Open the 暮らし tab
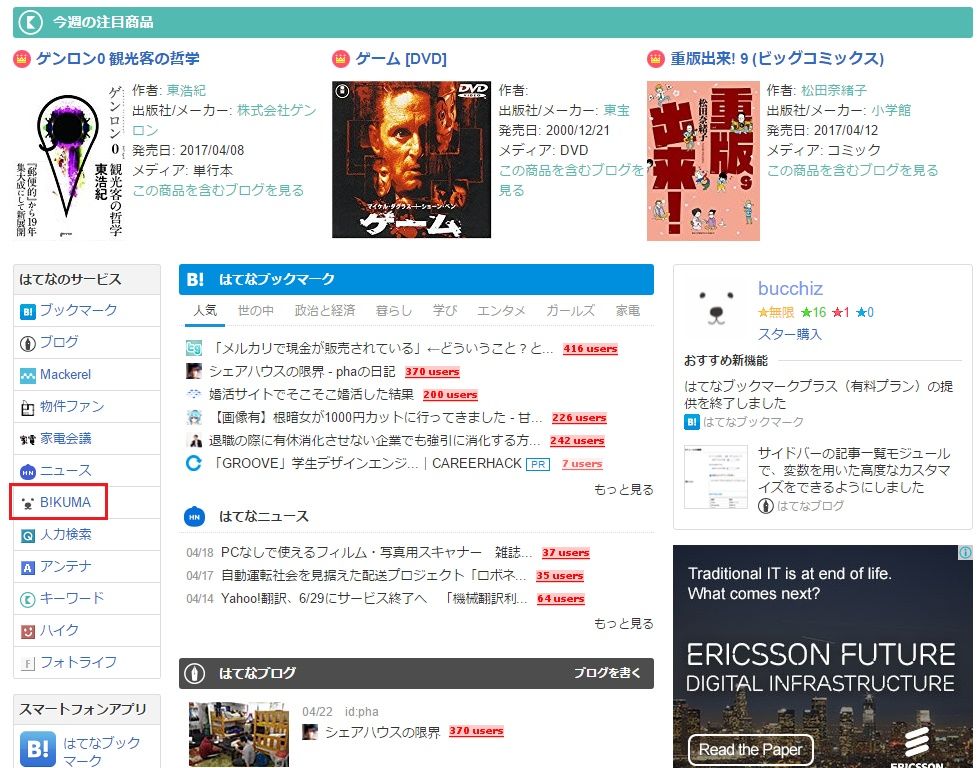 point(394,310)
